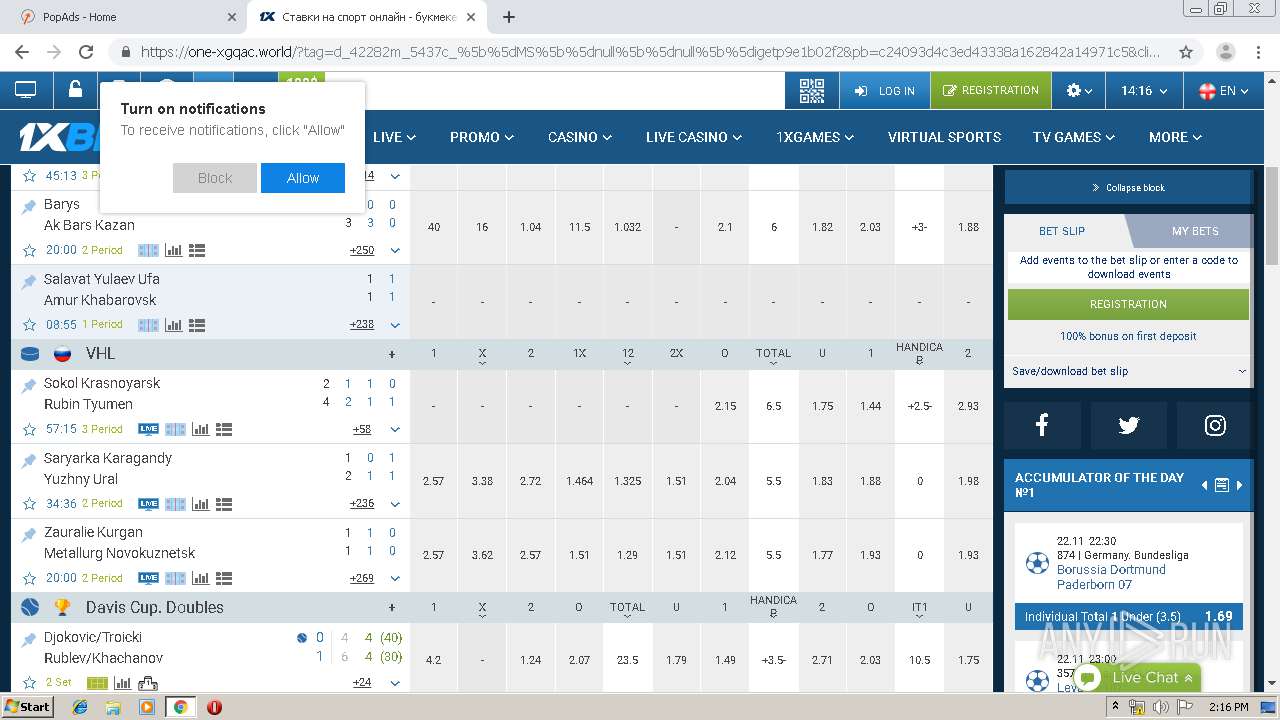Image resolution: width=1280 pixels, height=720 pixels.
Task: Open the list icon for Salavat Yulaev match
Action: pos(197,325)
